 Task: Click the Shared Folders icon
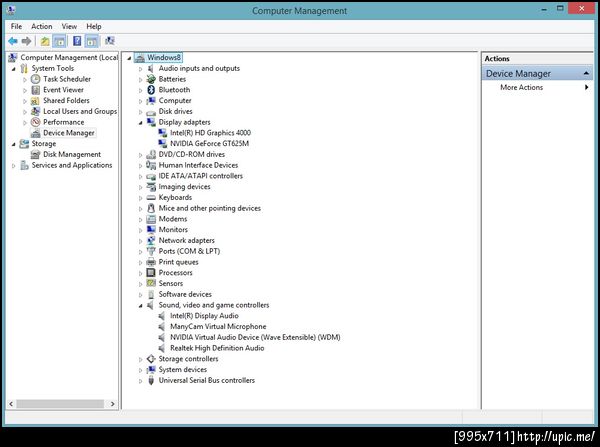(36, 101)
